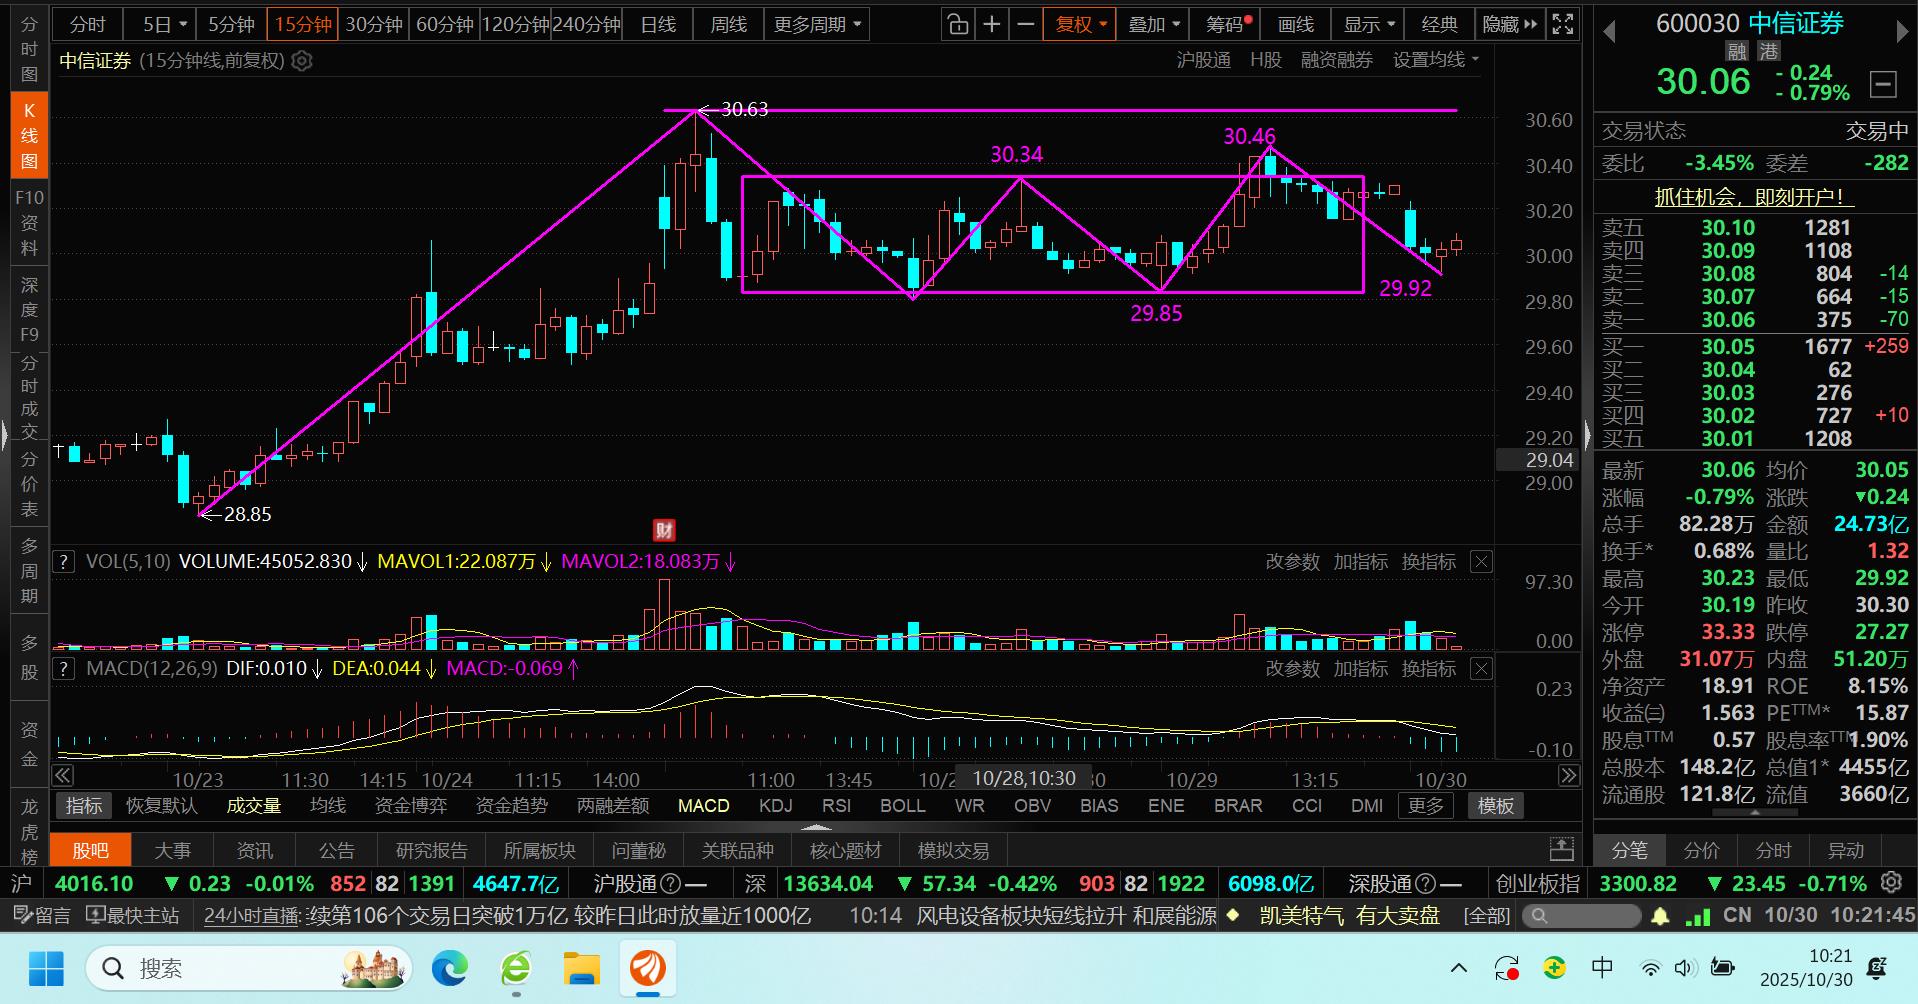The image size is (1918, 1004).
Task: Expand the 设置均线 dropdown
Action: tap(1435, 61)
